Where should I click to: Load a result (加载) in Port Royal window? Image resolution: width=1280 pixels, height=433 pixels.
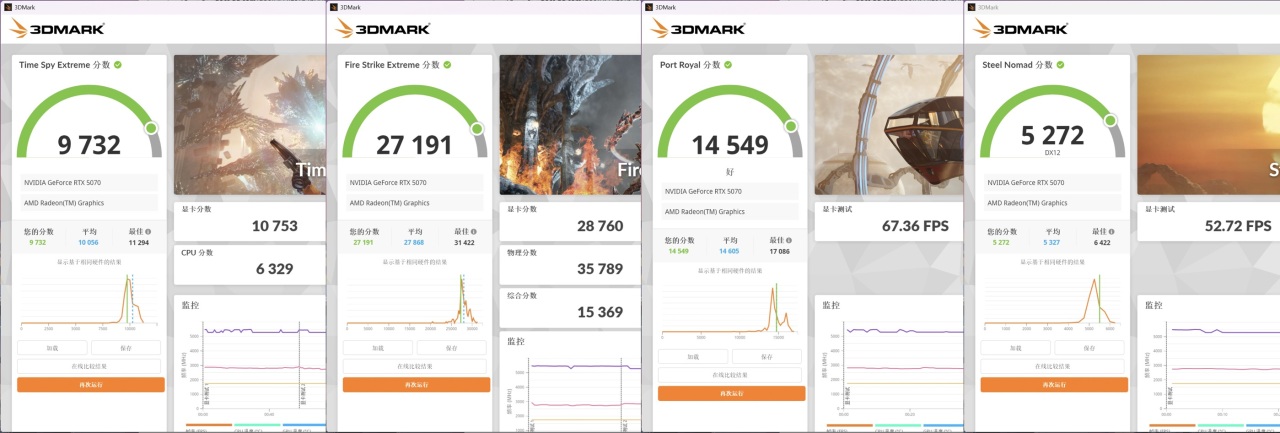point(693,357)
